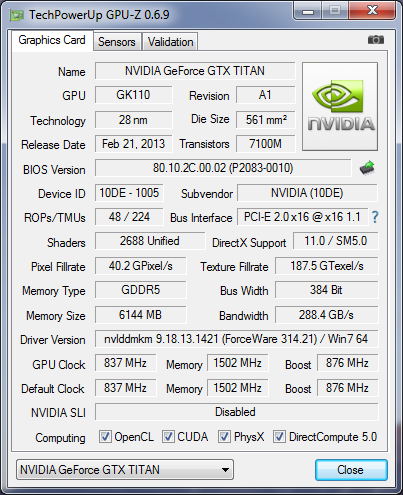Image resolution: width=403 pixels, height=495 pixels.
Task: Toggle the PhysX checkbox
Action: tap(224, 436)
